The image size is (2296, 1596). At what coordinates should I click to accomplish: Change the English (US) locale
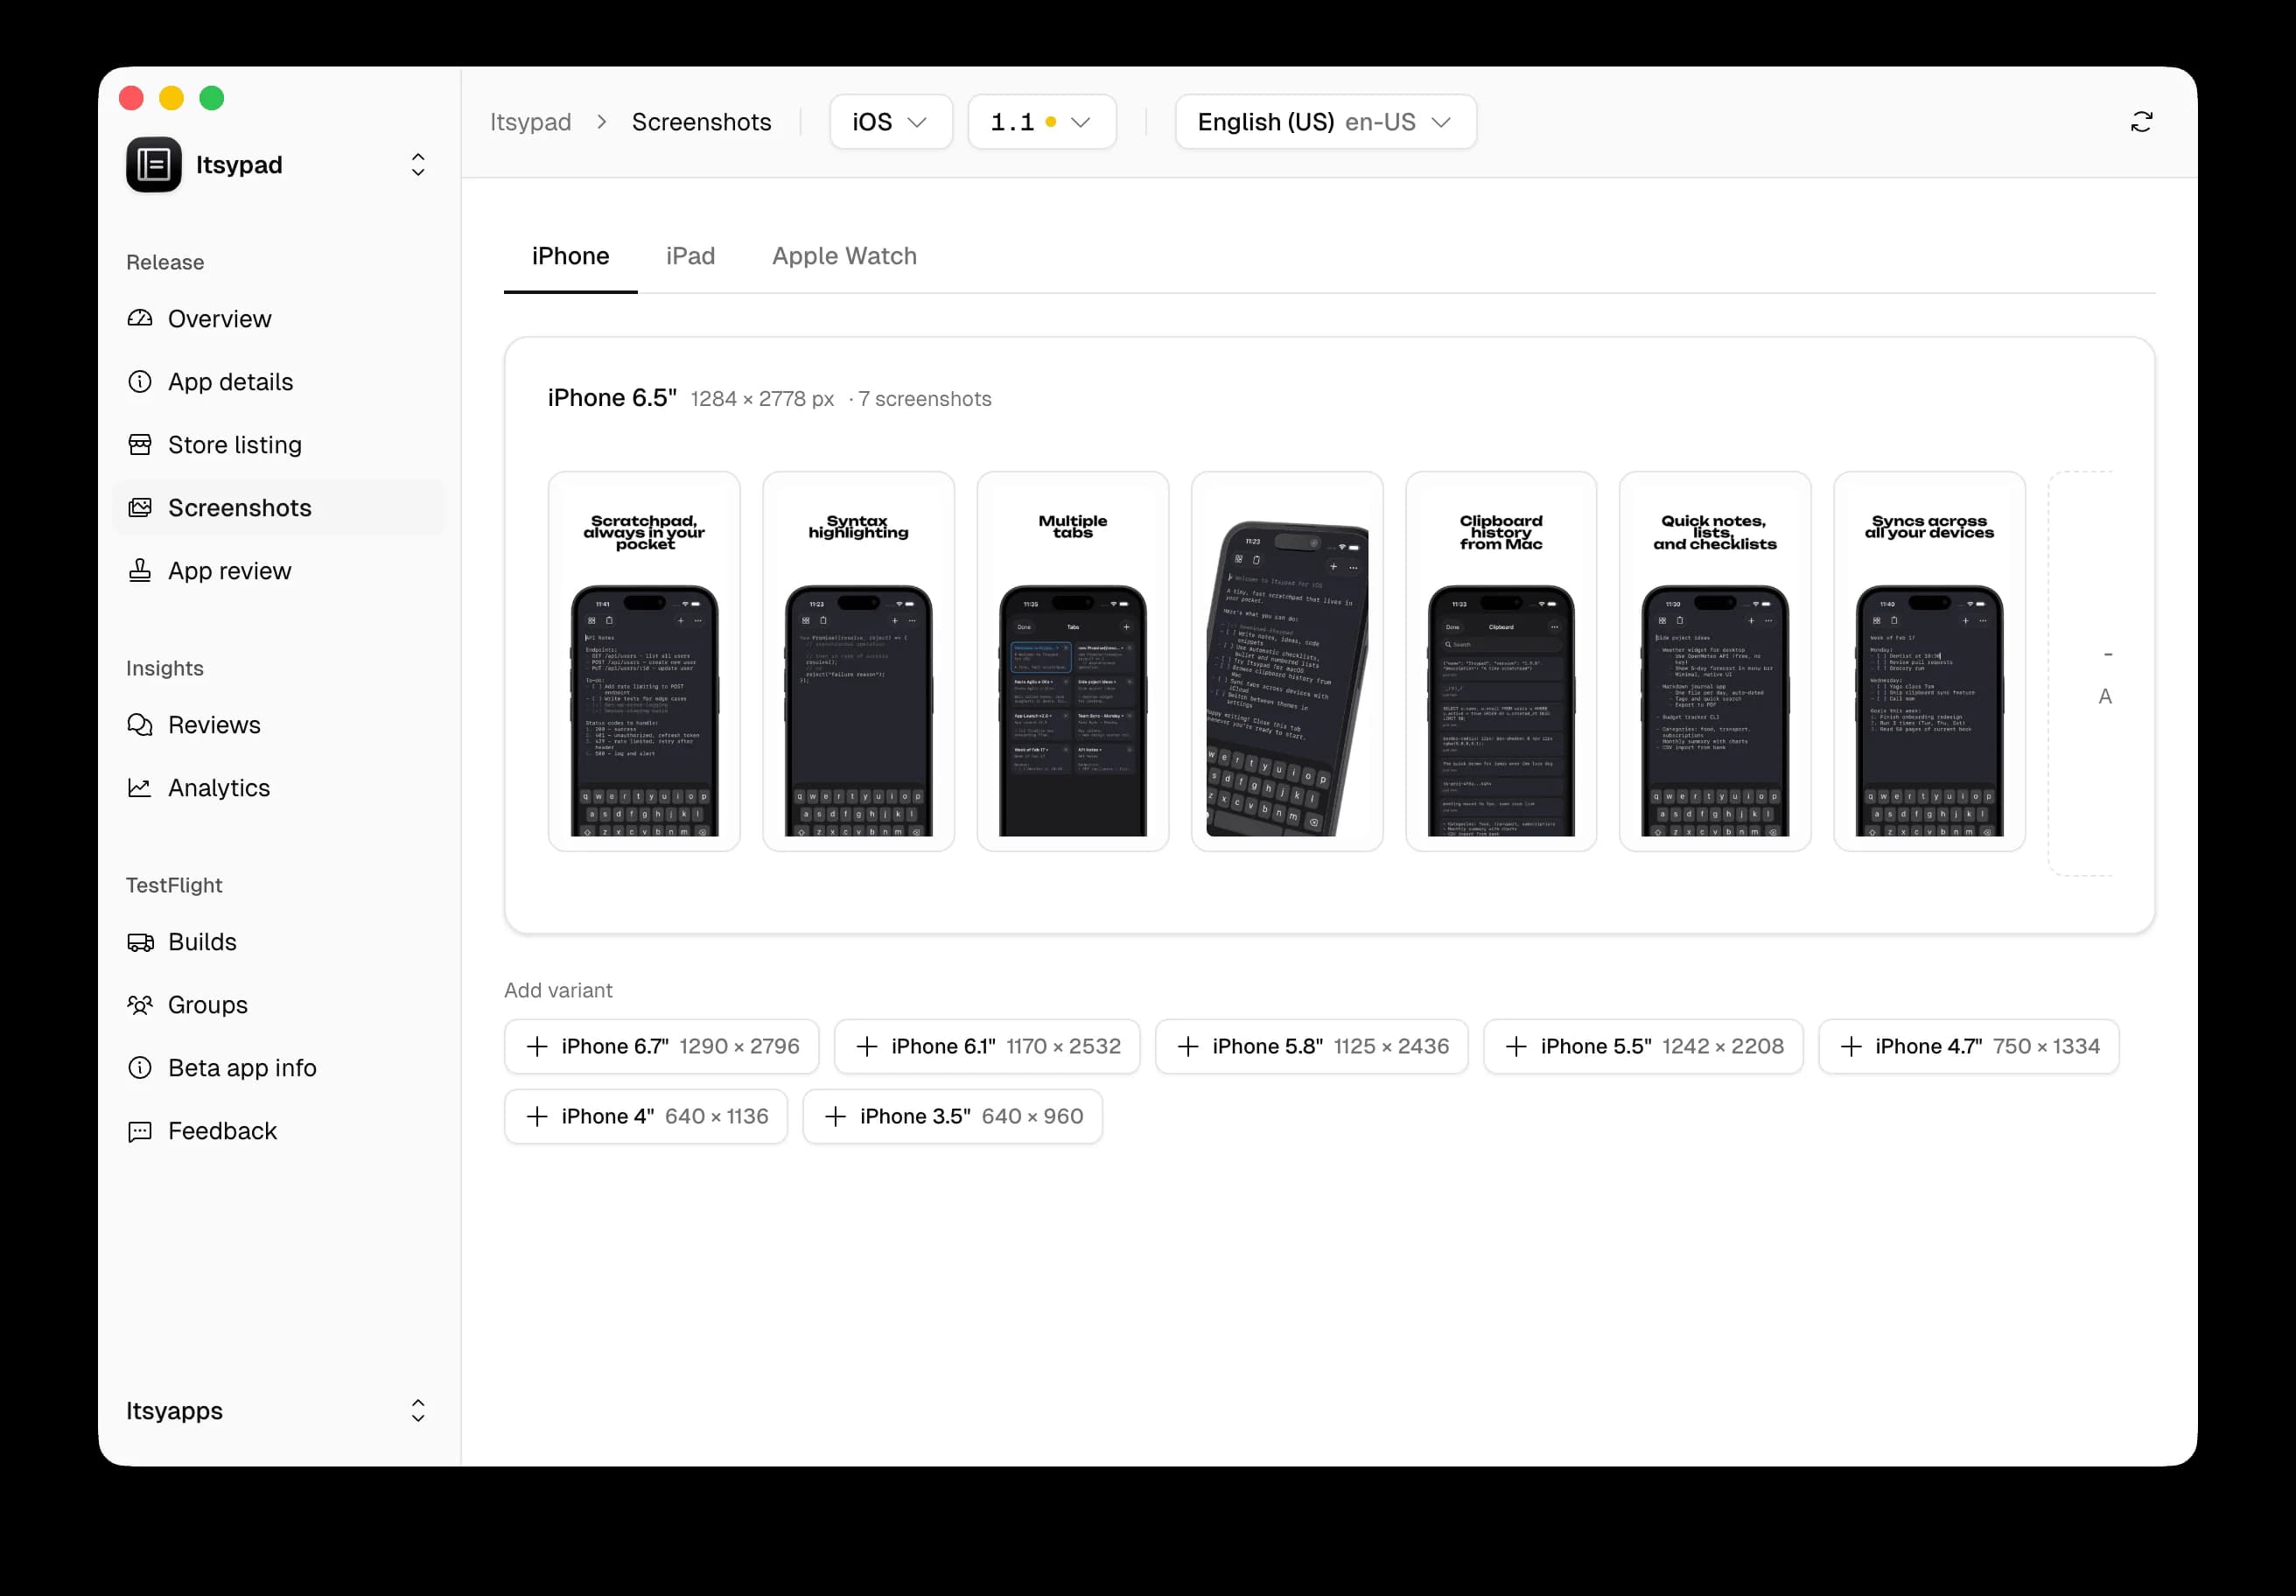click(1324, 121)
